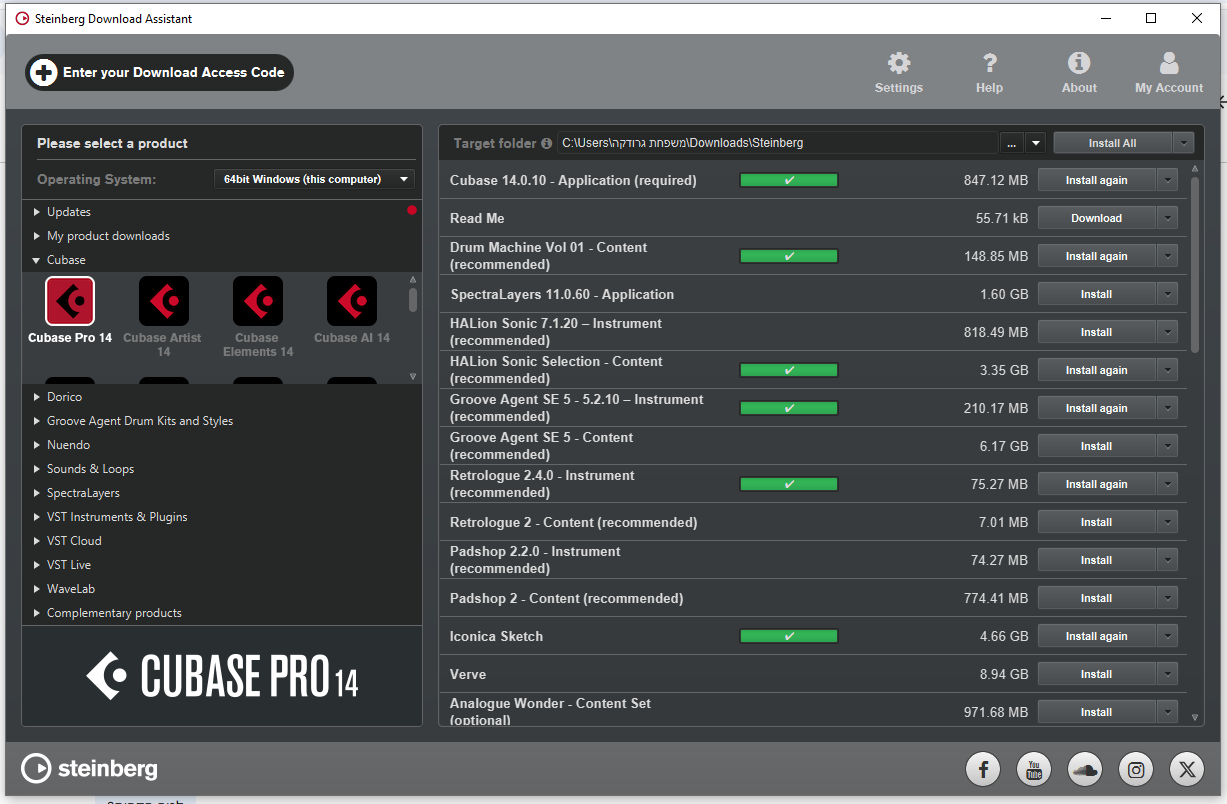Expand the VST Live category

[37, 565]
